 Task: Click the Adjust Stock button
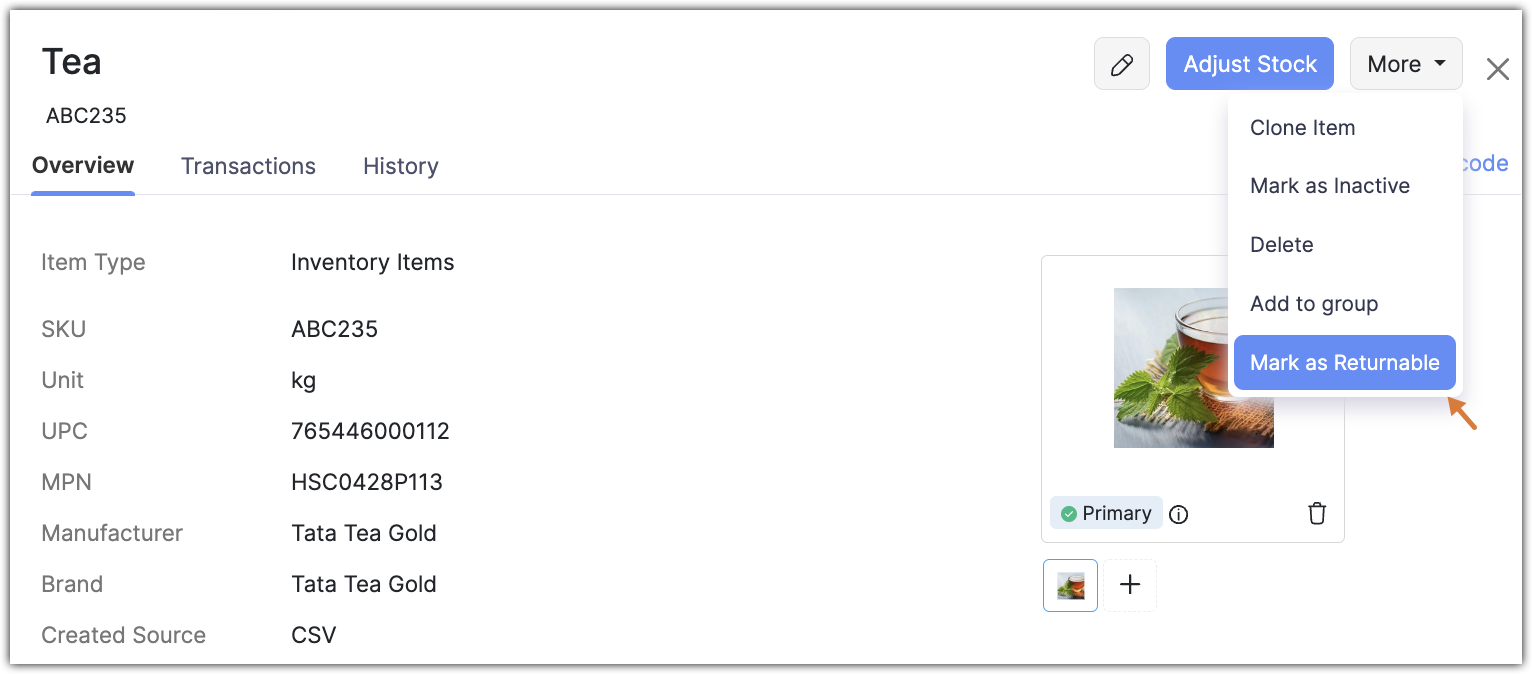tap(1249, 65)
